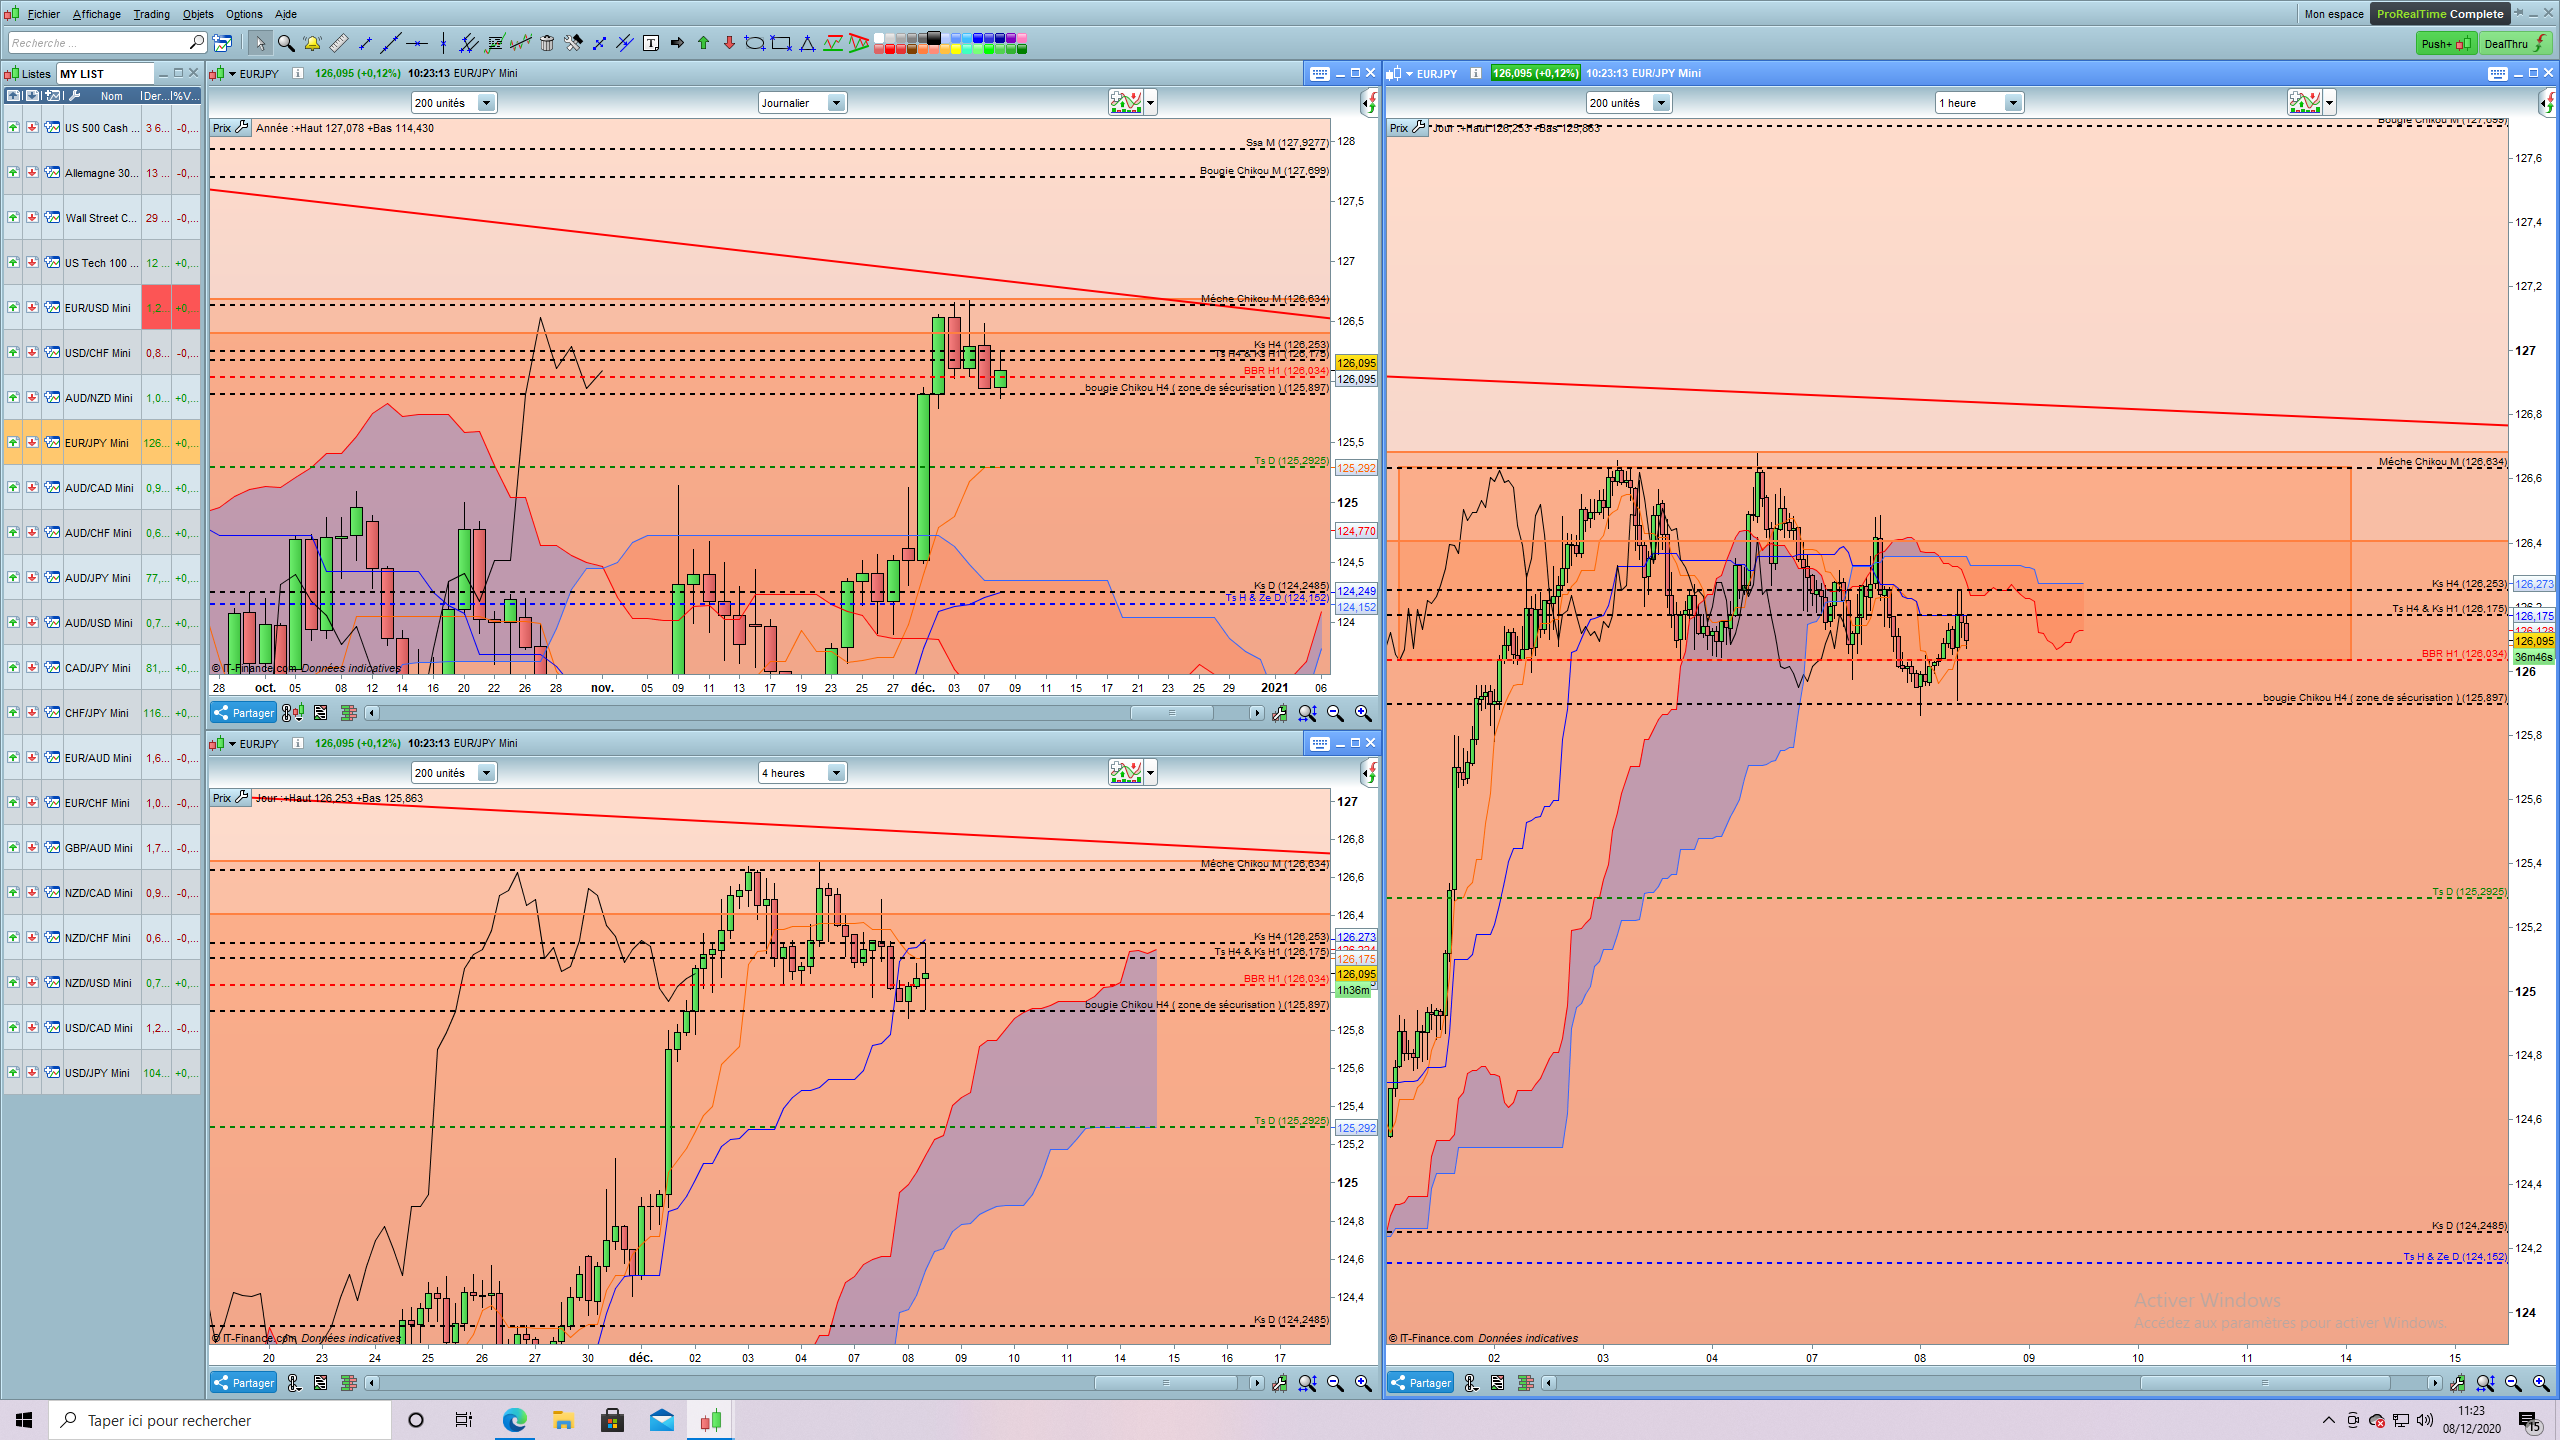2560x1440 pixels.
Task: Open the Objets menu
Action: pyautogui.click(x=198, y=14)
